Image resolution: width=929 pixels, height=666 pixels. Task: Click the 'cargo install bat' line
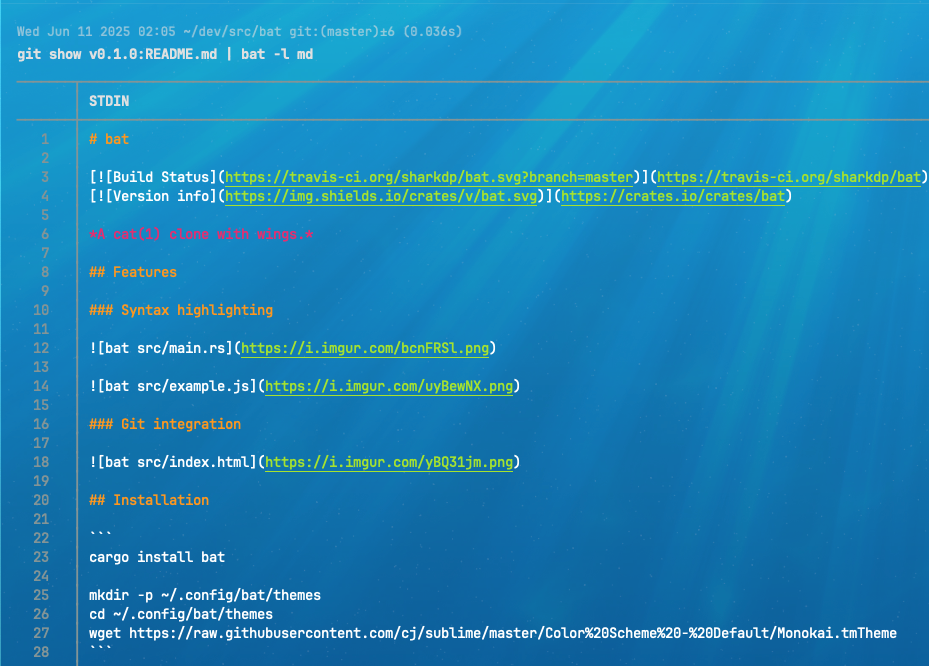pyautogui.click(x=157, y=557)
